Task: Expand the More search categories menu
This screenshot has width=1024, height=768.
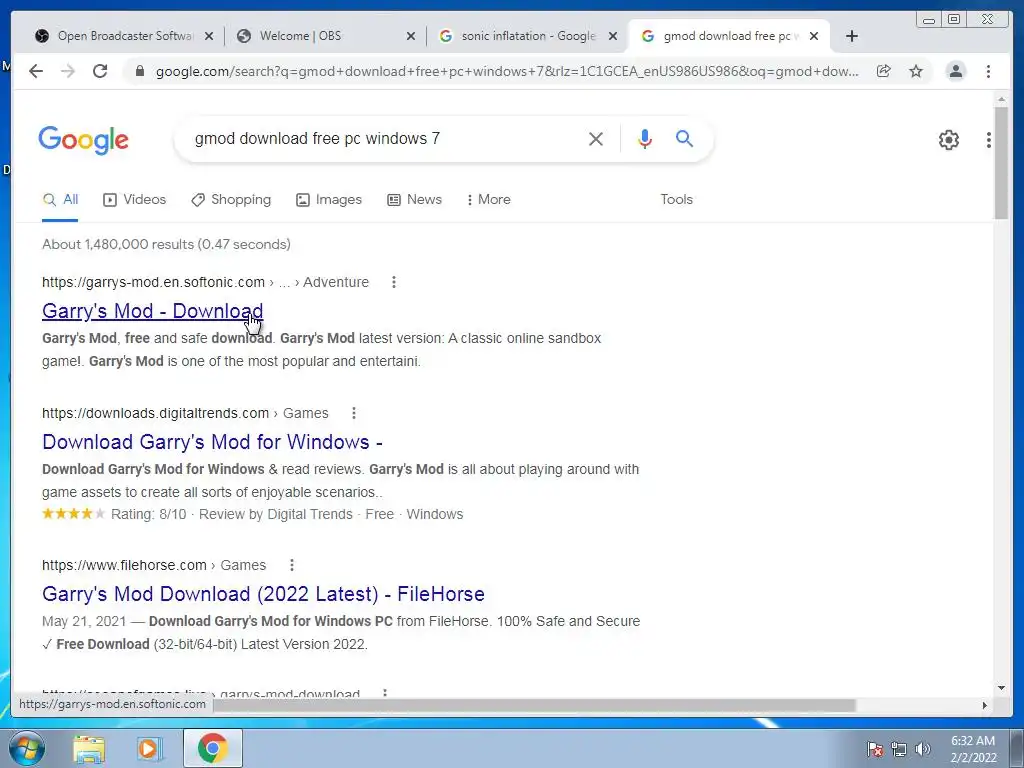Action: pyautogui.click(x=488, y=200)
